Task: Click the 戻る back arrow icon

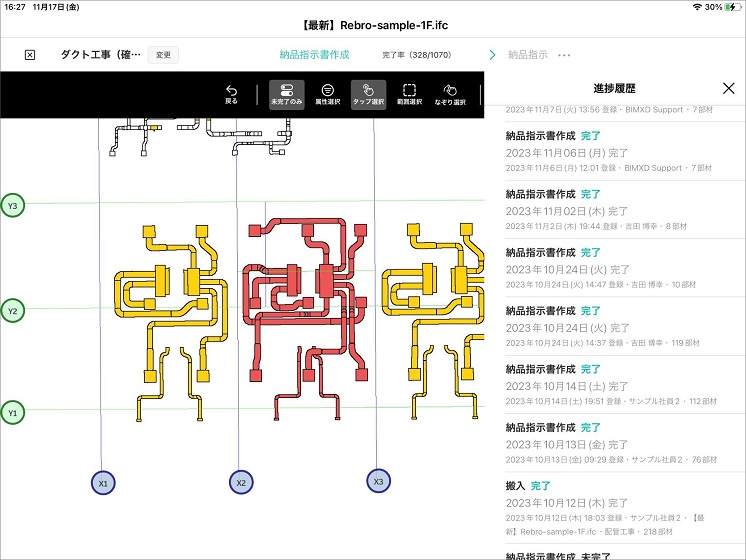Action: (231, 94)
